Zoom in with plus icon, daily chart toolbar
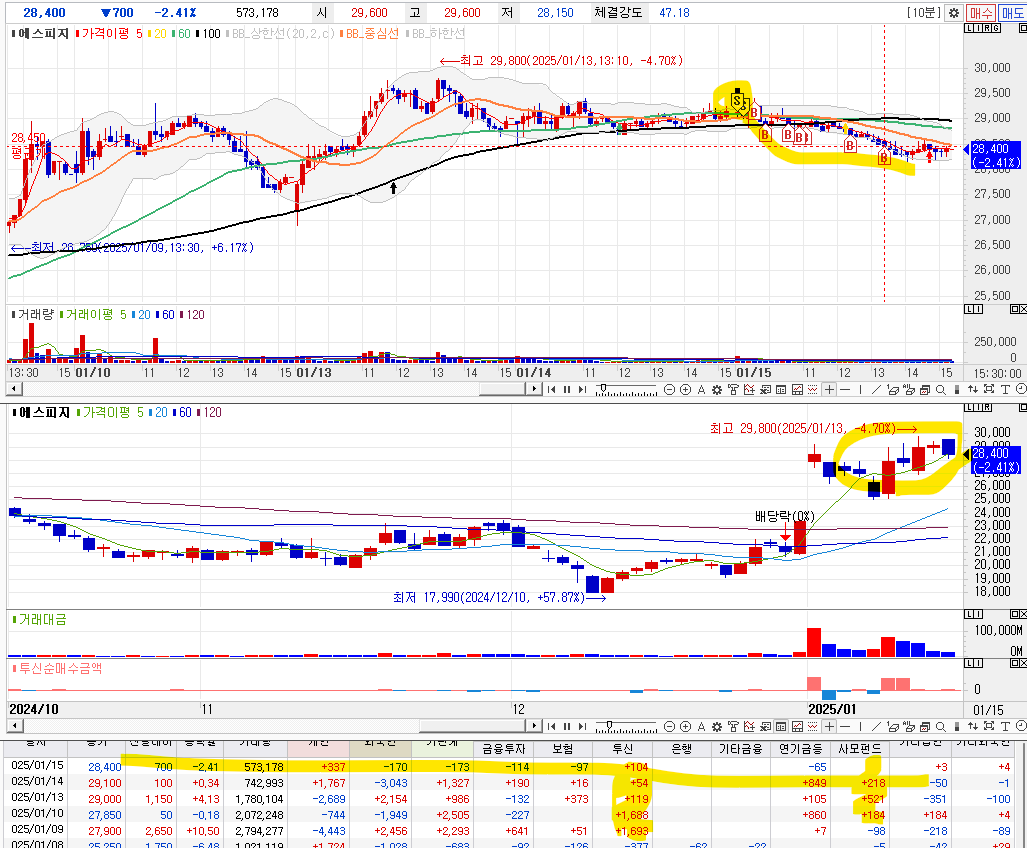The width and height of the screenshot is (1027, 848). click(x=685, y=726)
